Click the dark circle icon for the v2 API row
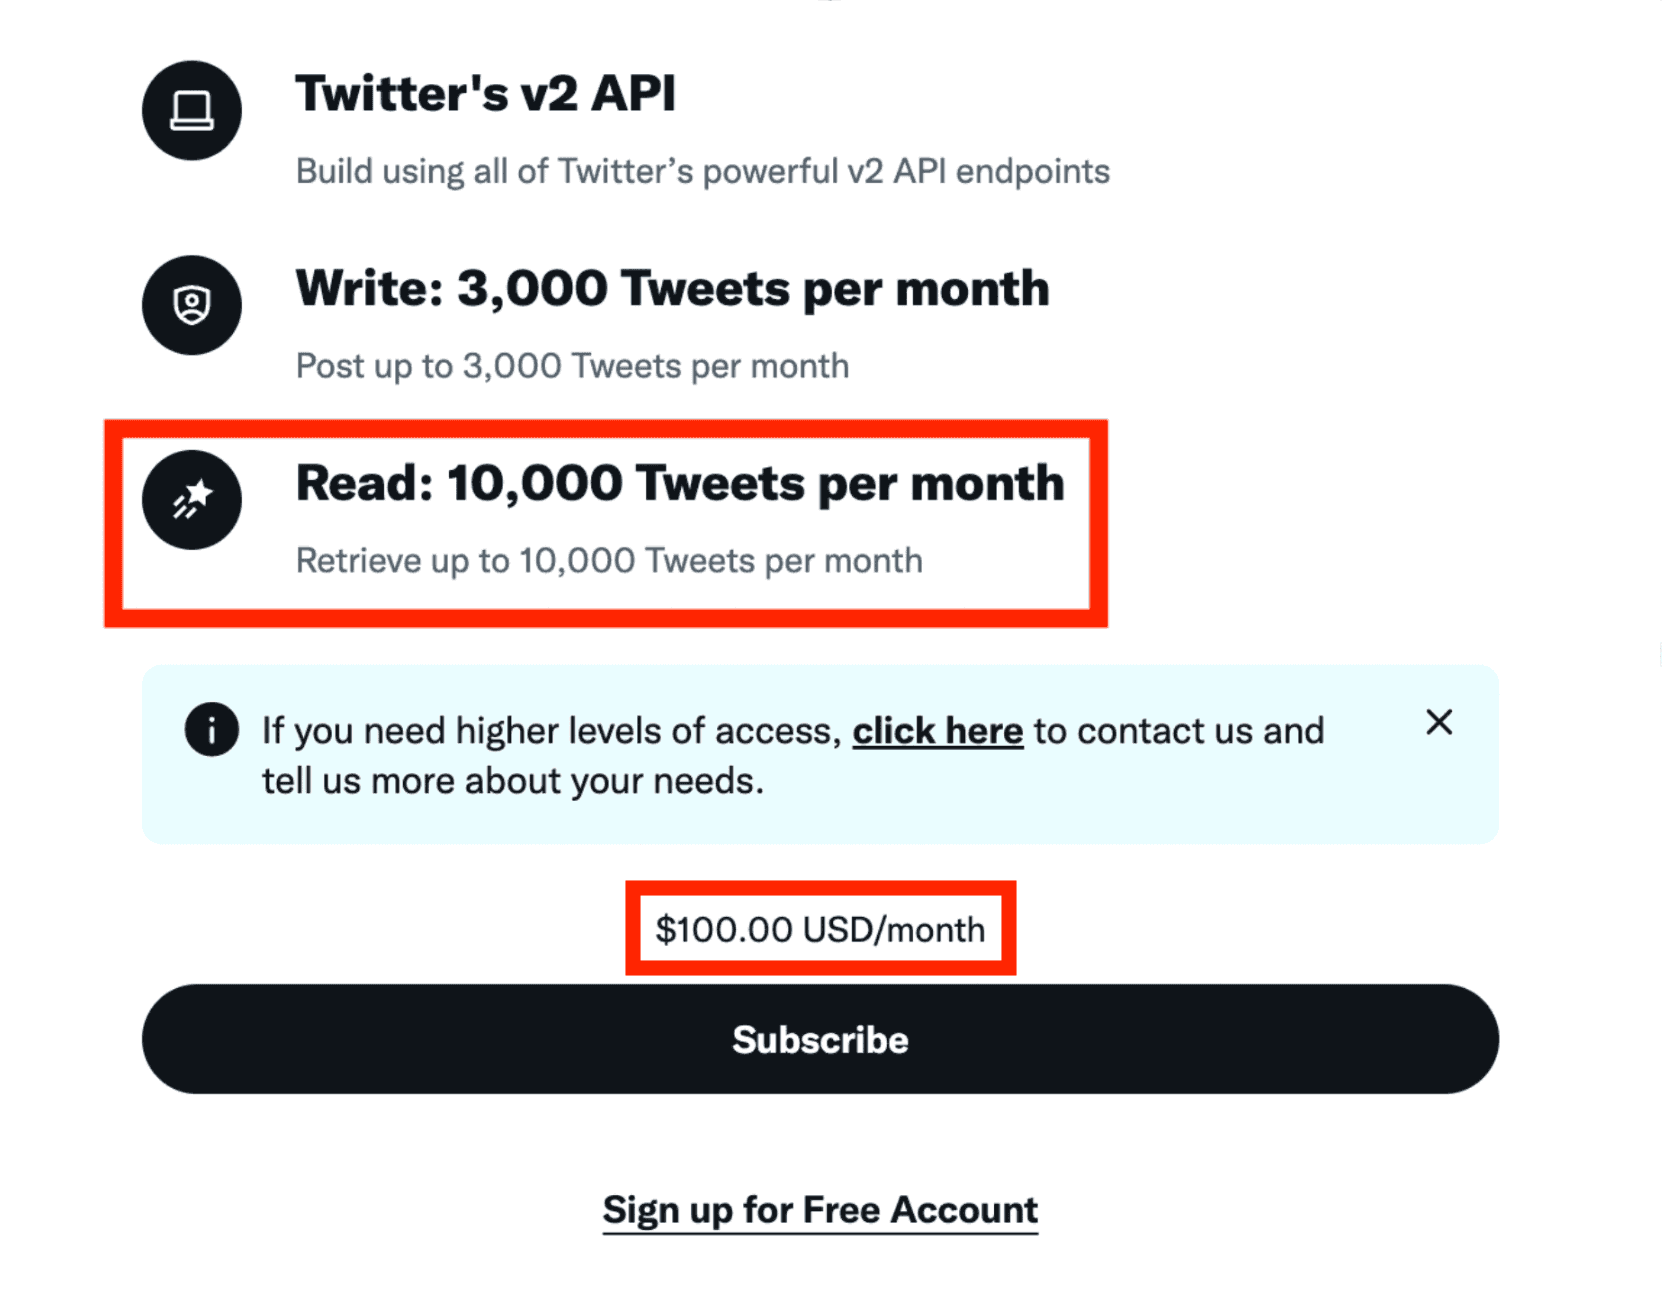 point(191,110)
